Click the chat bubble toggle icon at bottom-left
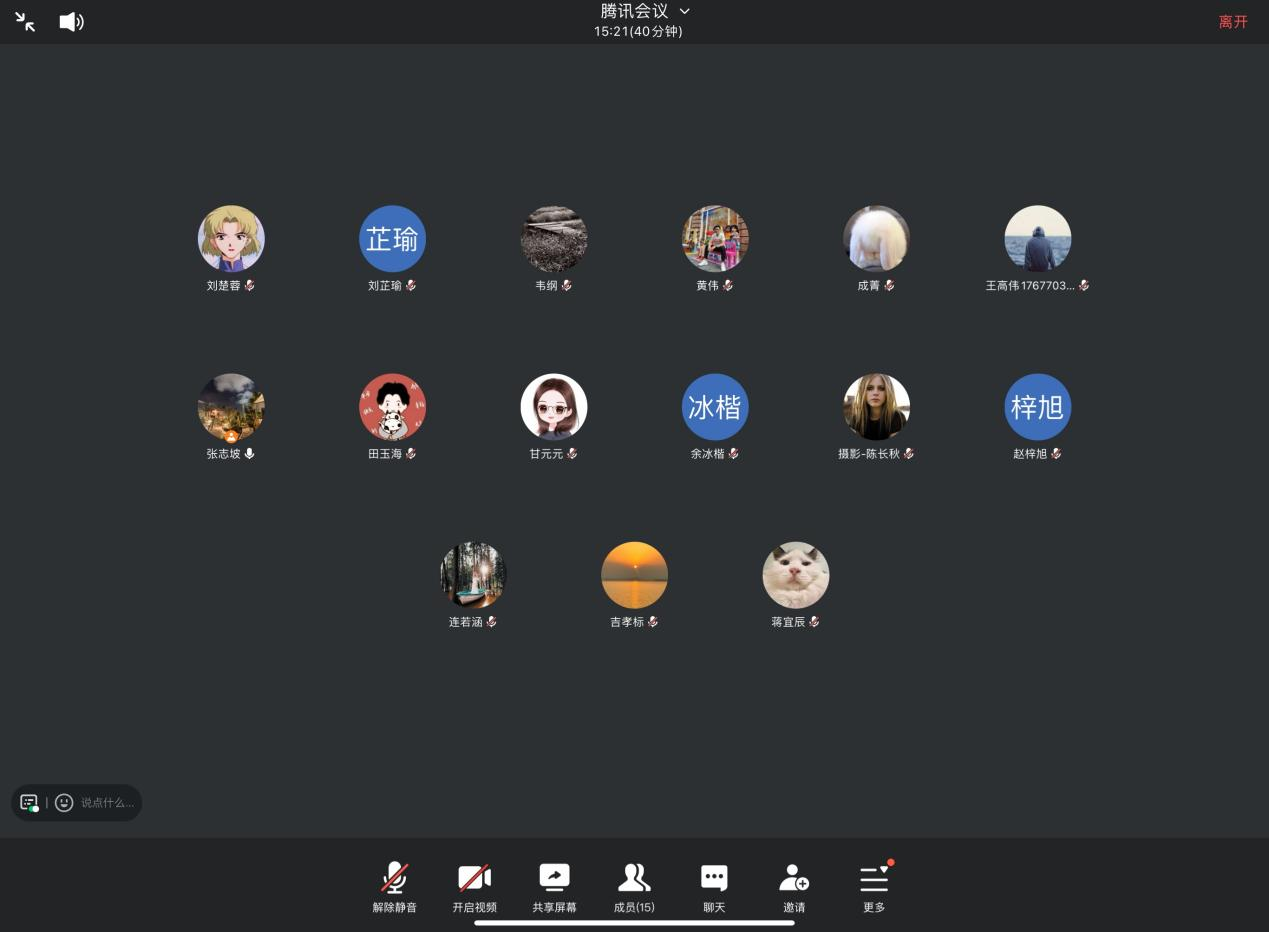Viewport: 1269px width, 932px height. coord(29,803)
